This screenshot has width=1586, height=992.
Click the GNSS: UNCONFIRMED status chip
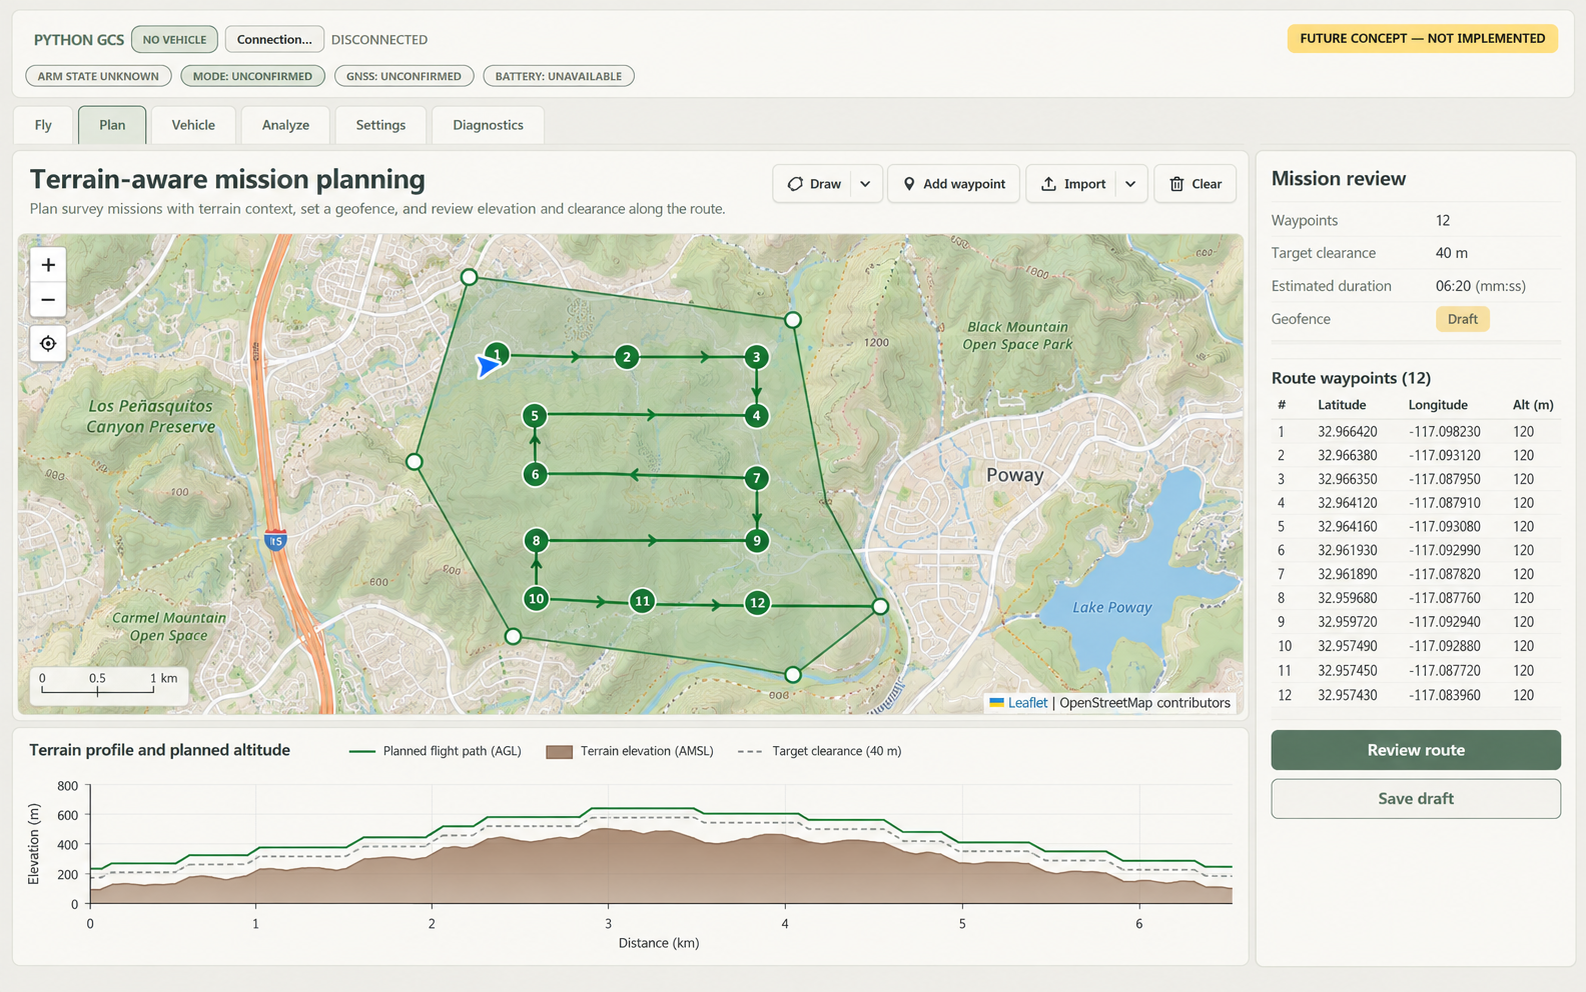[404, 76]
